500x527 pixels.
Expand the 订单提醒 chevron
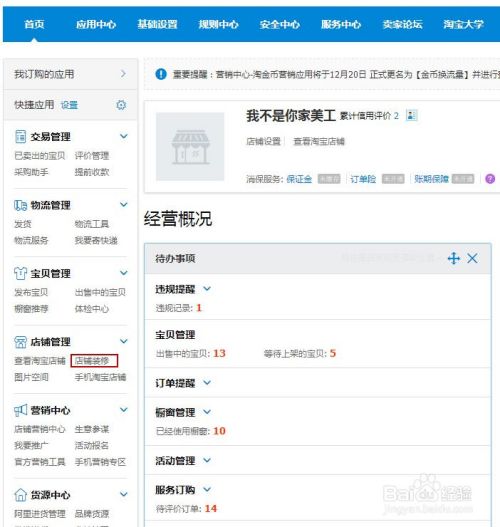point(207,382)
